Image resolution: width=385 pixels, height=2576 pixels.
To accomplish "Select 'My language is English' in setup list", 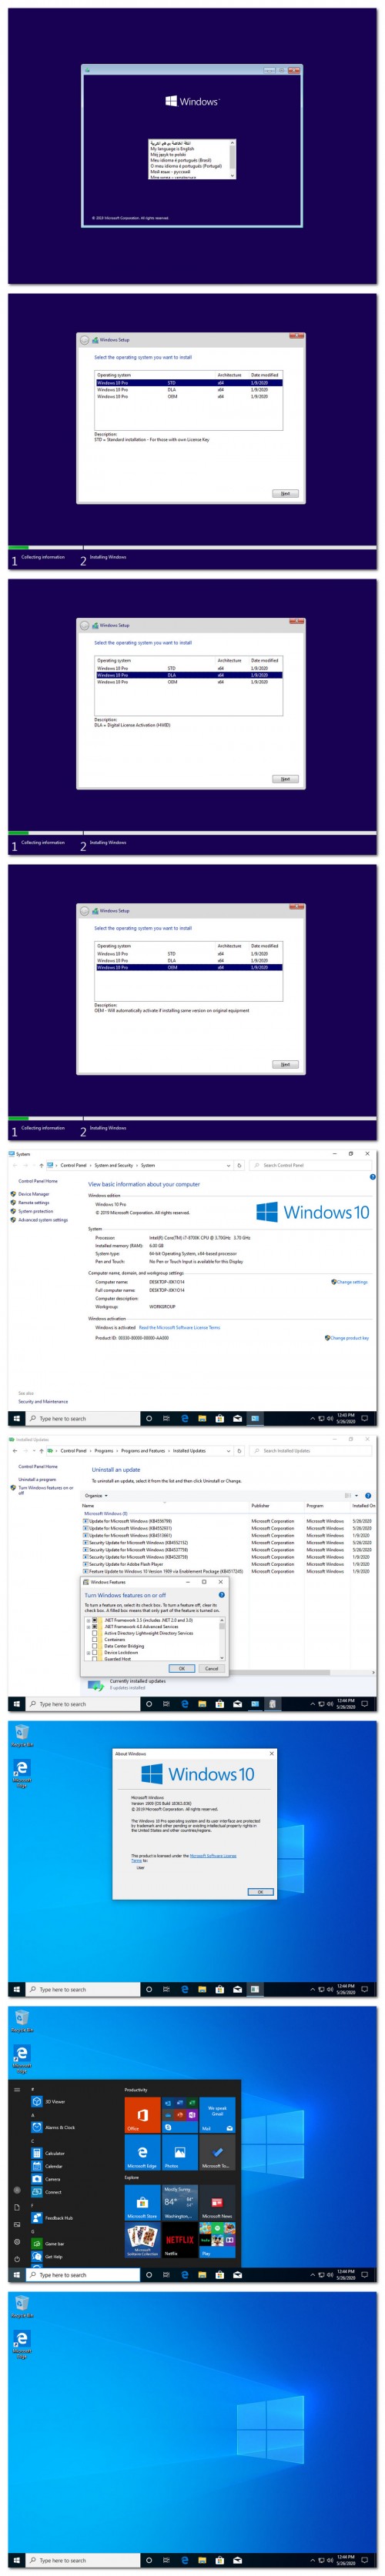I will click(172, 149).
